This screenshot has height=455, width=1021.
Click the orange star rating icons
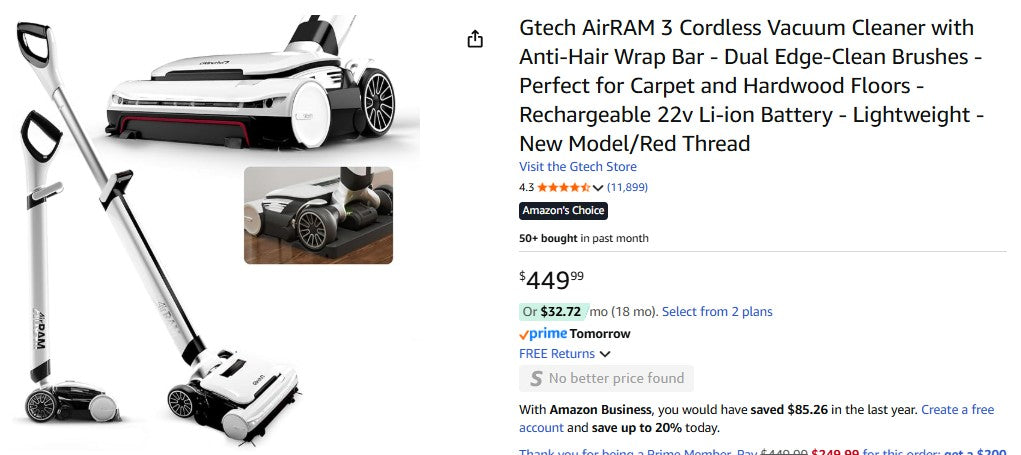click(x=564, y=187)
